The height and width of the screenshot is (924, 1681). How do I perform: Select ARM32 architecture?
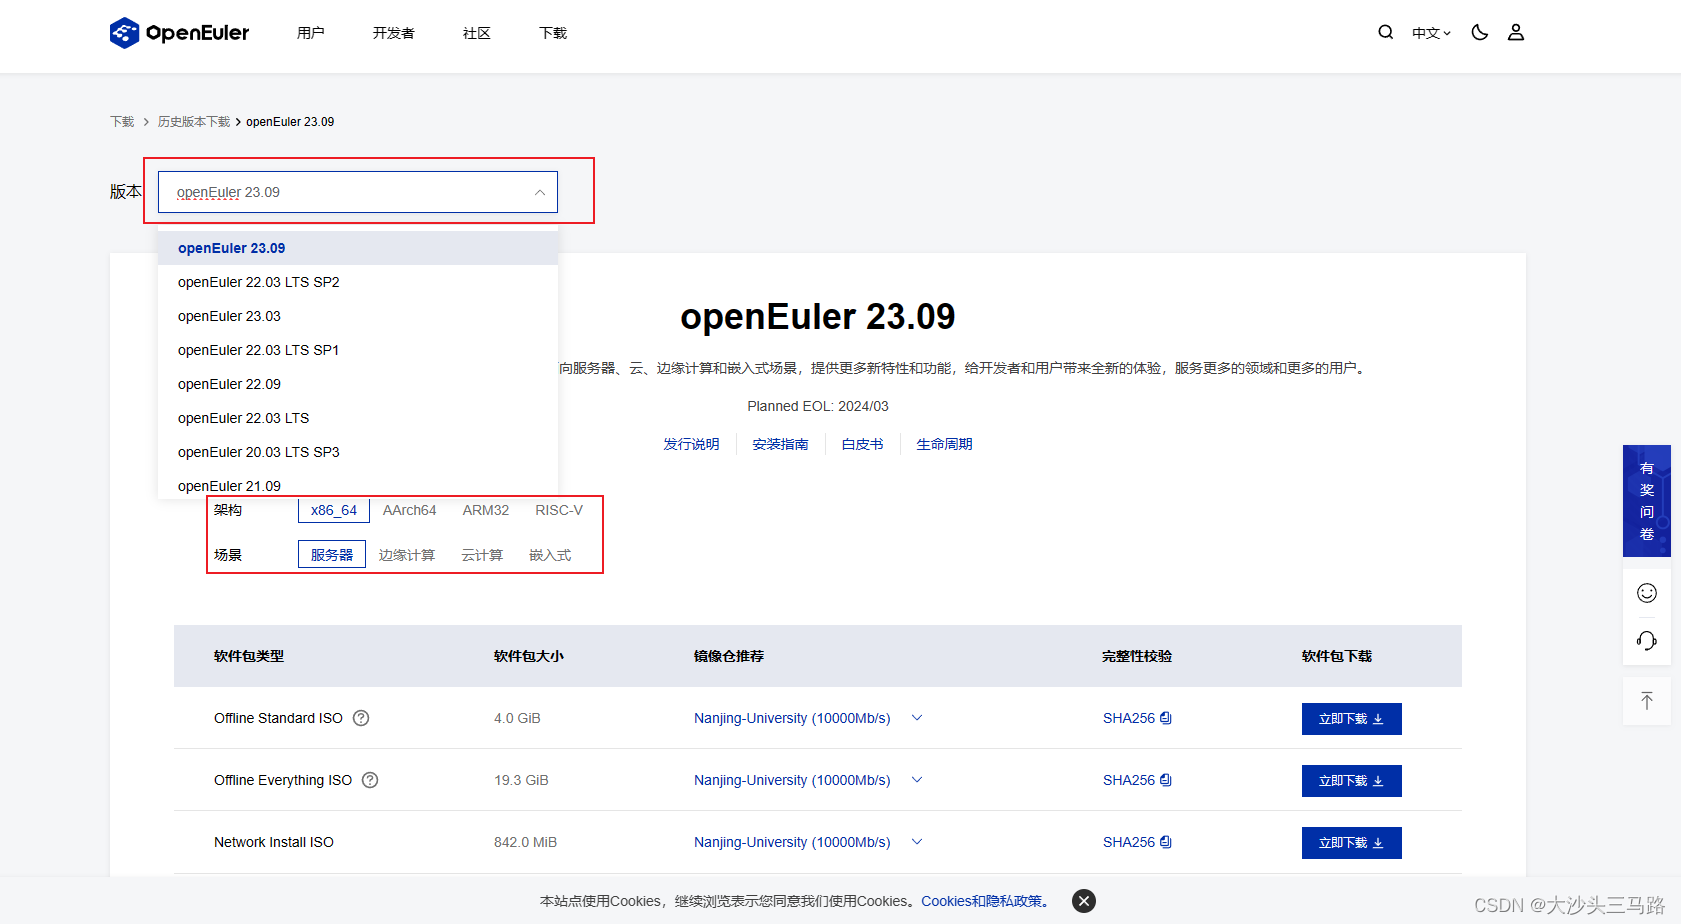pos(486,510)
